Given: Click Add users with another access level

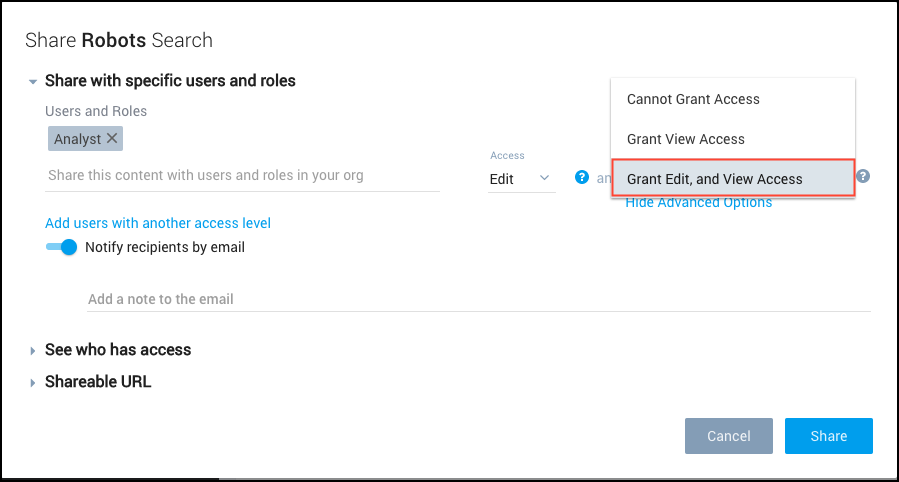Looking at the screenshot, I should [158, 223].
